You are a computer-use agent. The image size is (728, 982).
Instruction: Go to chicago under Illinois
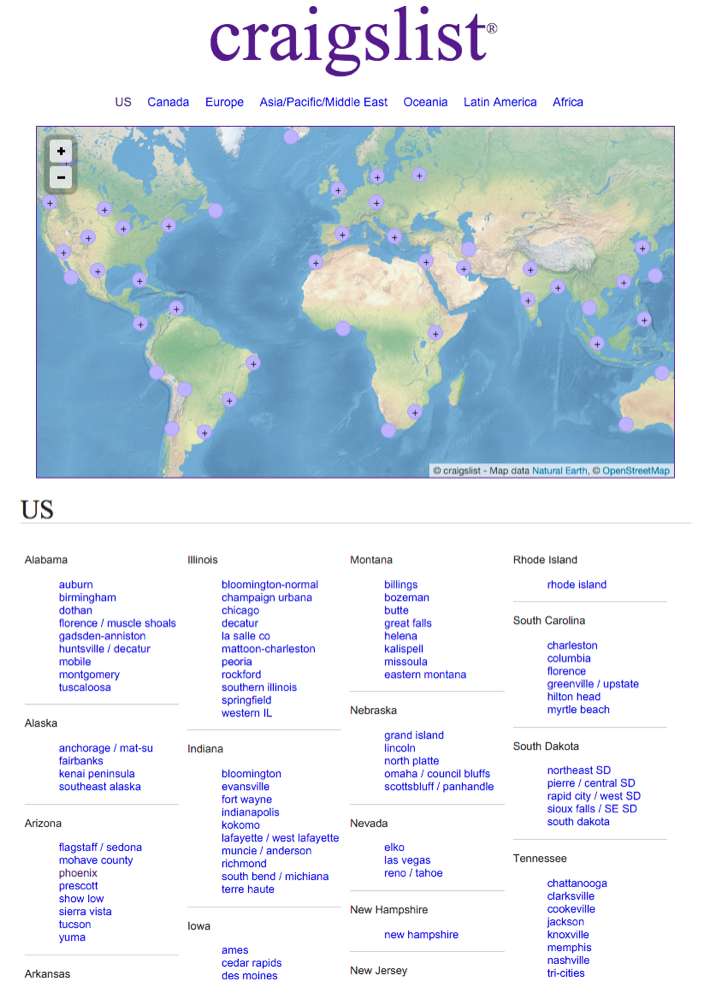point(240,610)
